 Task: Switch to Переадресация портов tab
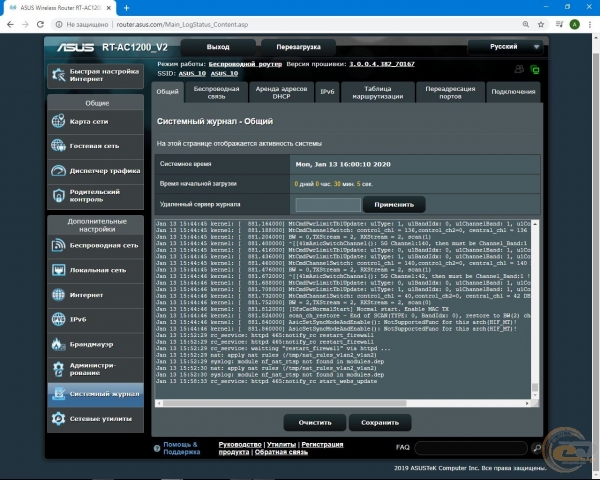point(450,92)
